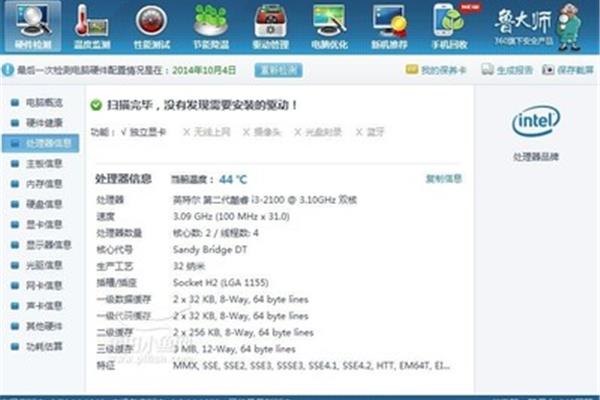Screen dimensions: 600x400
Task: Open the 性能测试 performance test
Action: (152, 26)
